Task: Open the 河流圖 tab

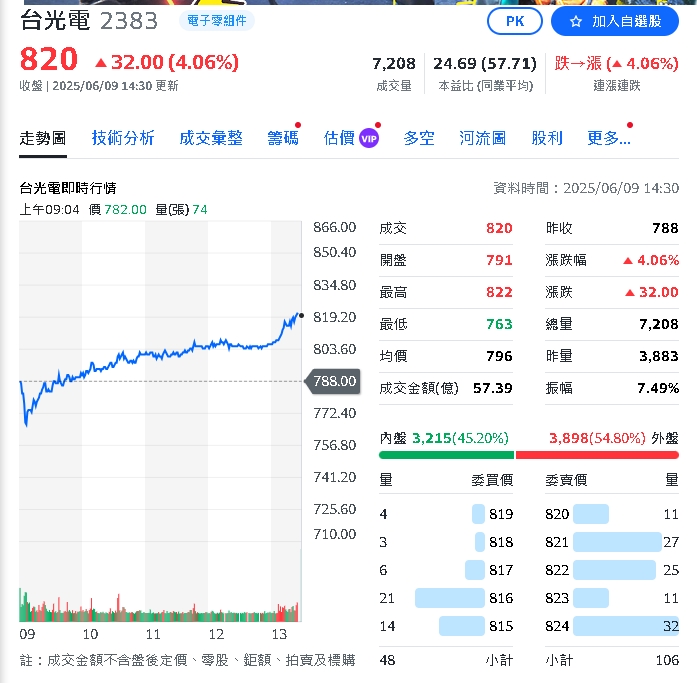Action: point(482,138)
